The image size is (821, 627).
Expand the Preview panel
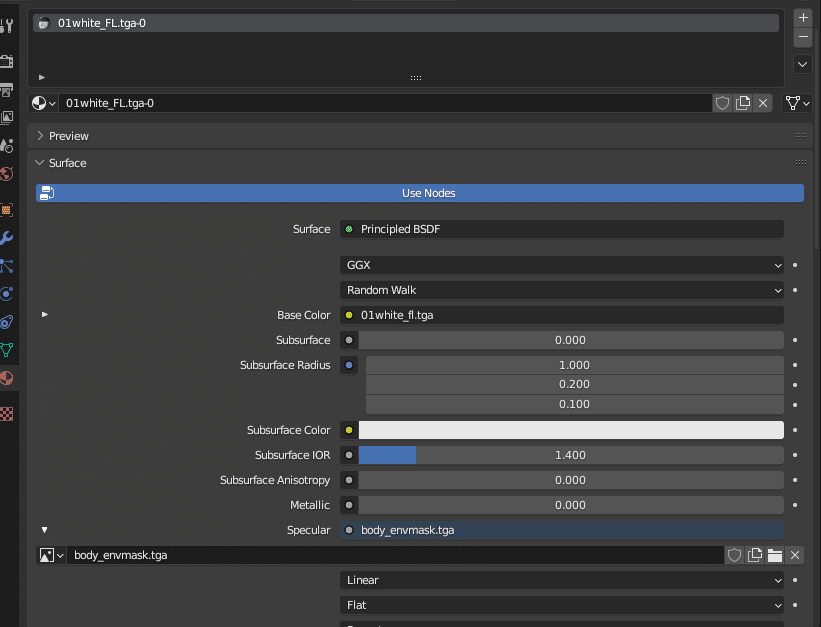coord(69,136)
